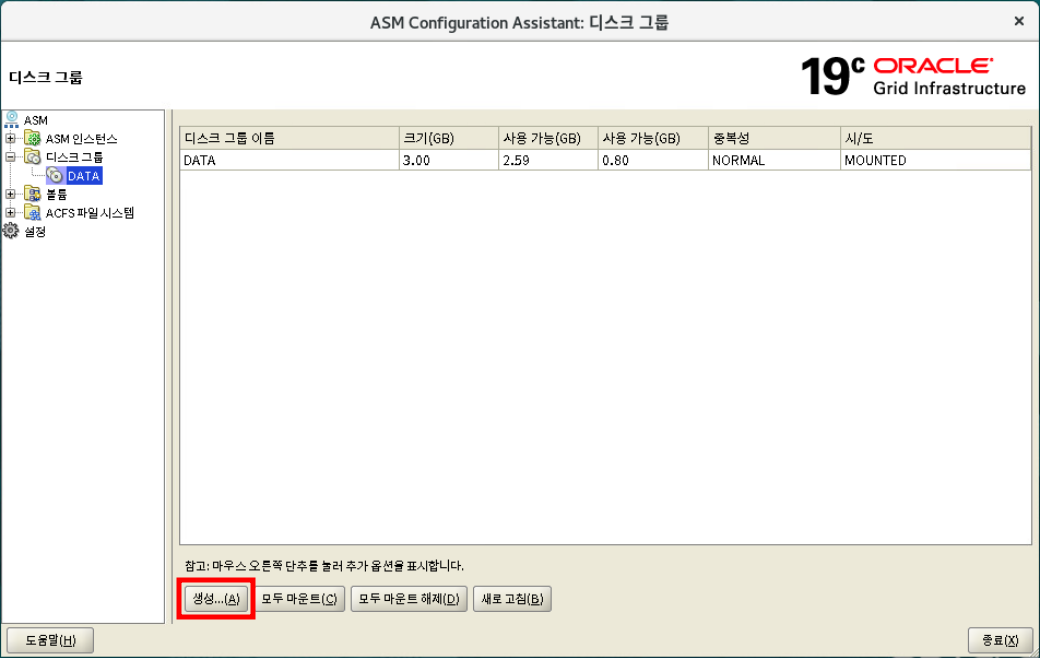Click the ACFS 파일 시스템 folder icon
Viewport: 1040px width, 658px height.
(x=32, y=212)
